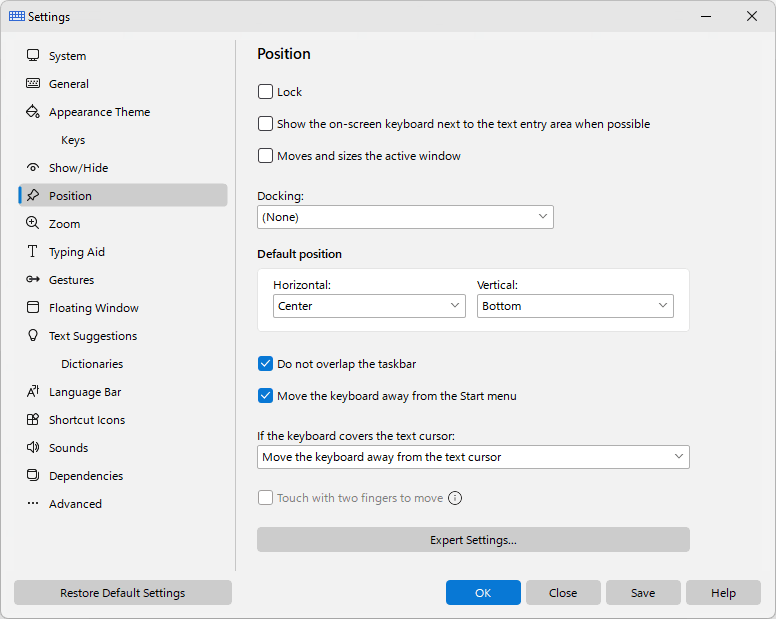Switch to the Show/Hide page

pyautogui.click(x=123, y=168)
